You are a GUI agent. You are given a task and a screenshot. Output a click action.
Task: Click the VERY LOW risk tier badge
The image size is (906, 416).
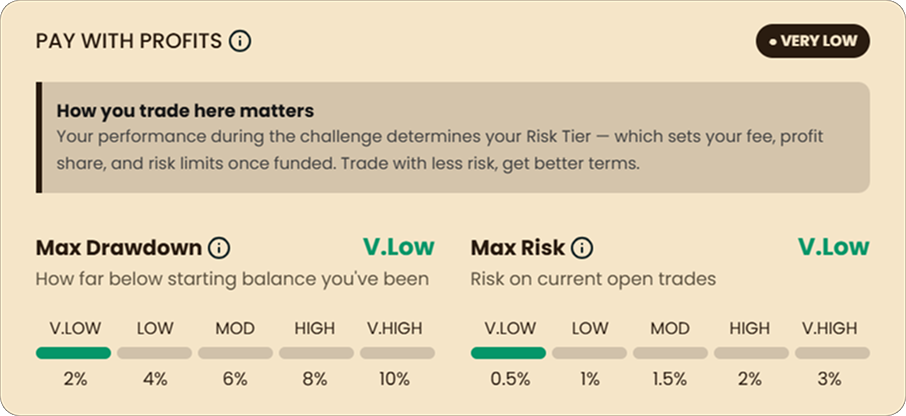coord(812,41)
